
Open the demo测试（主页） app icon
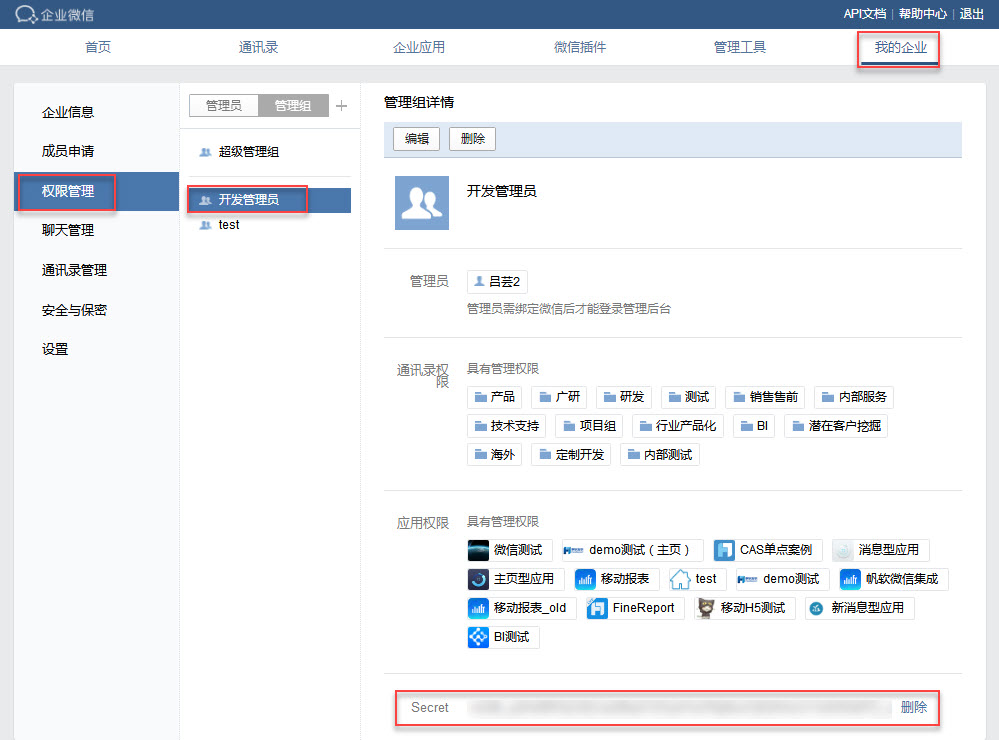pyautogui.click(x=573, y=550)
